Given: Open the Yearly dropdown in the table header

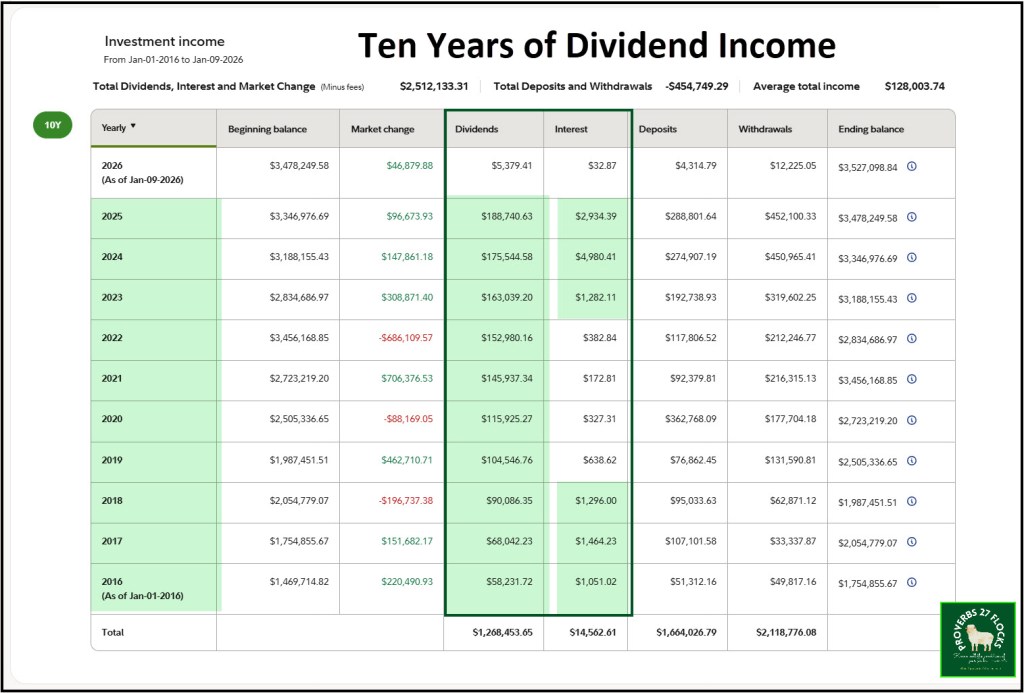Looking at the screenshot, I should tap(120, 128).
